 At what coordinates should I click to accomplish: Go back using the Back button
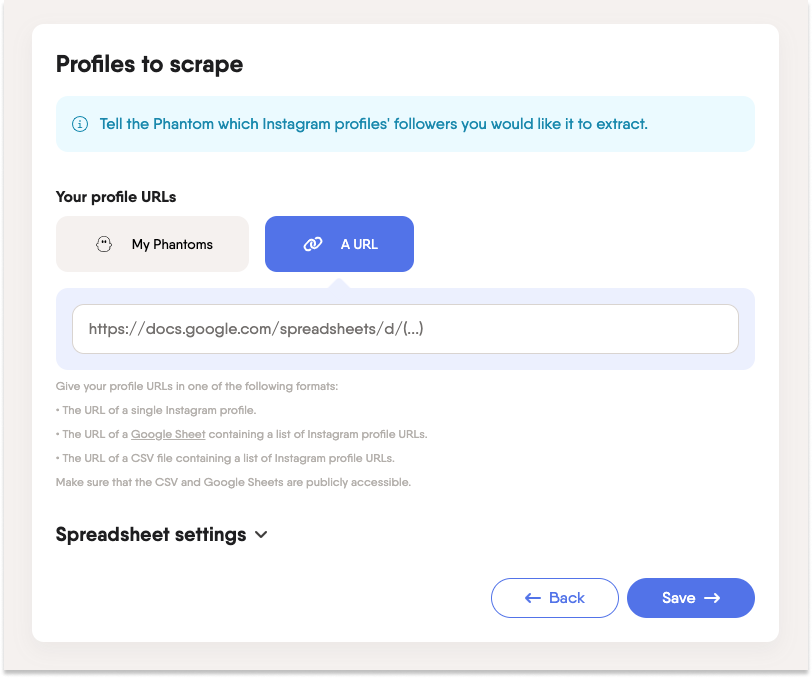[555, 597]
